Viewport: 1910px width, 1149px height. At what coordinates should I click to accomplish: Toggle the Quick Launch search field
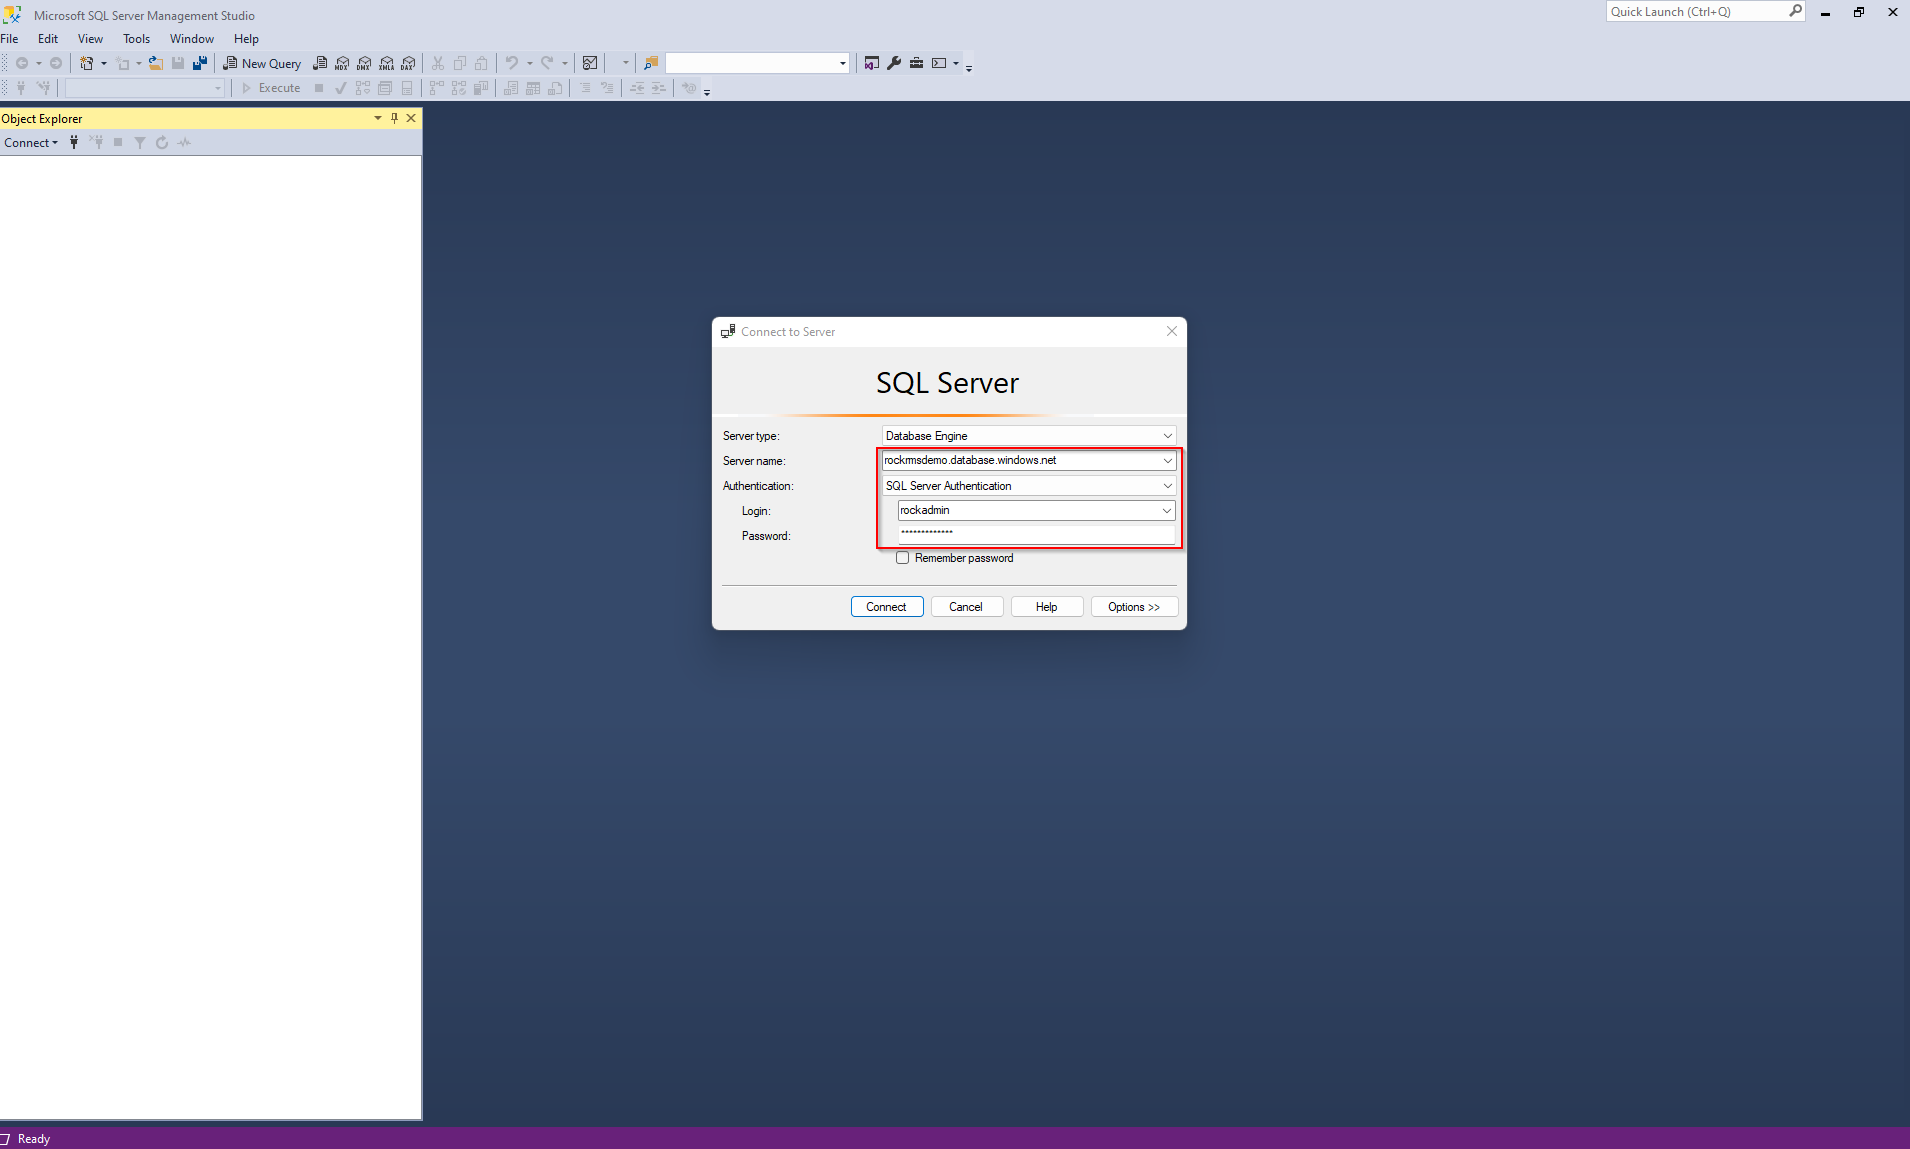1700,11
